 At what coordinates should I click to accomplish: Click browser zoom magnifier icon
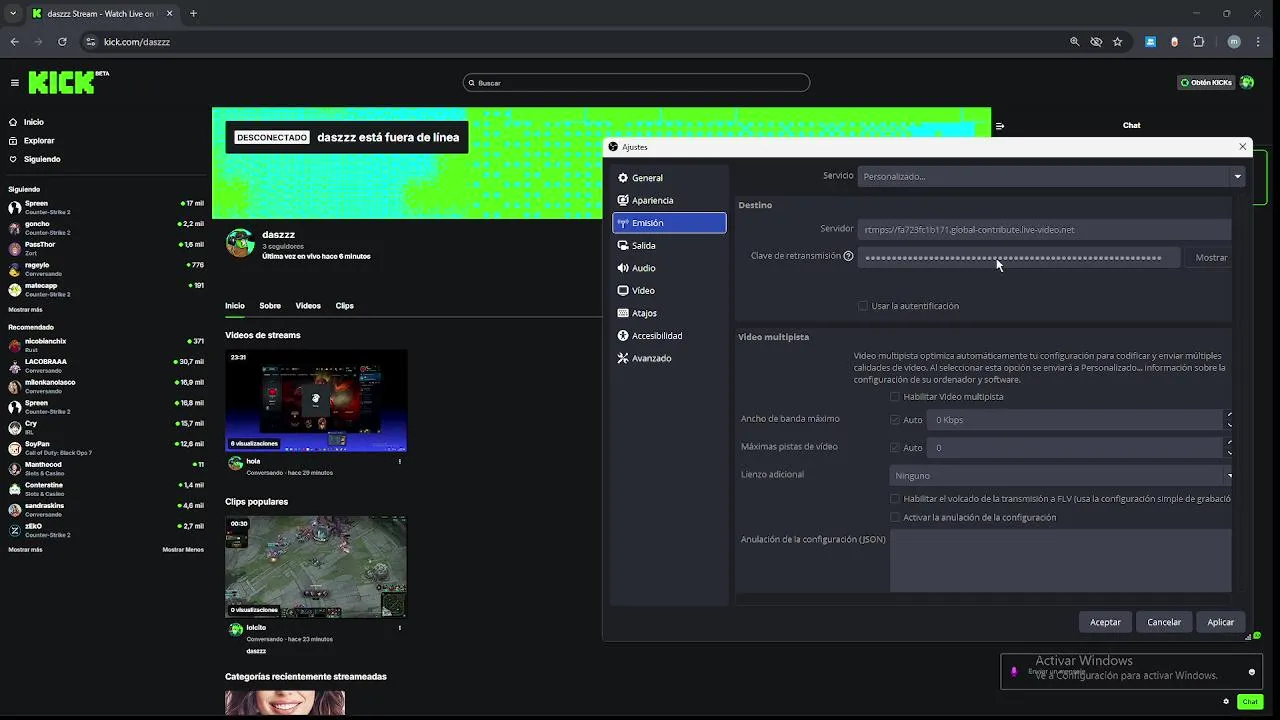[x=1075, y=42]
